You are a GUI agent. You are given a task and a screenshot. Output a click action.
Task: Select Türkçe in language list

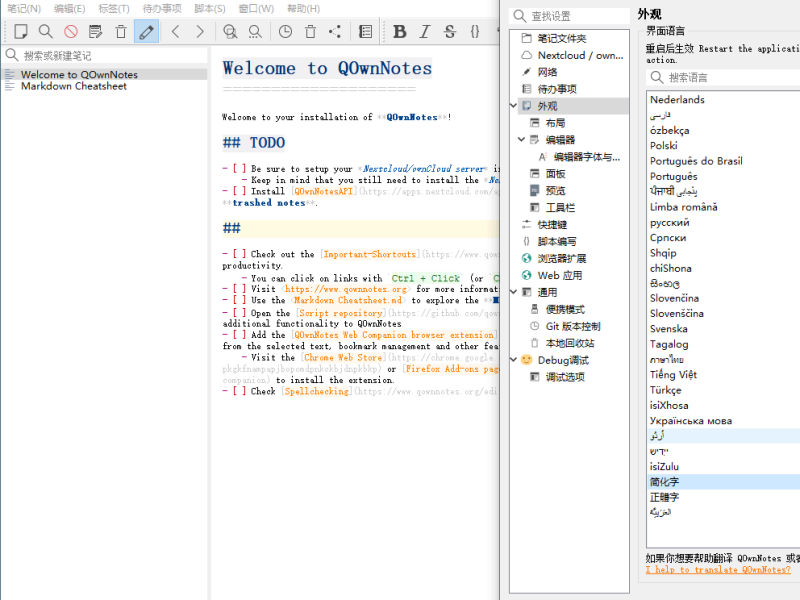(x=723, y=390)
